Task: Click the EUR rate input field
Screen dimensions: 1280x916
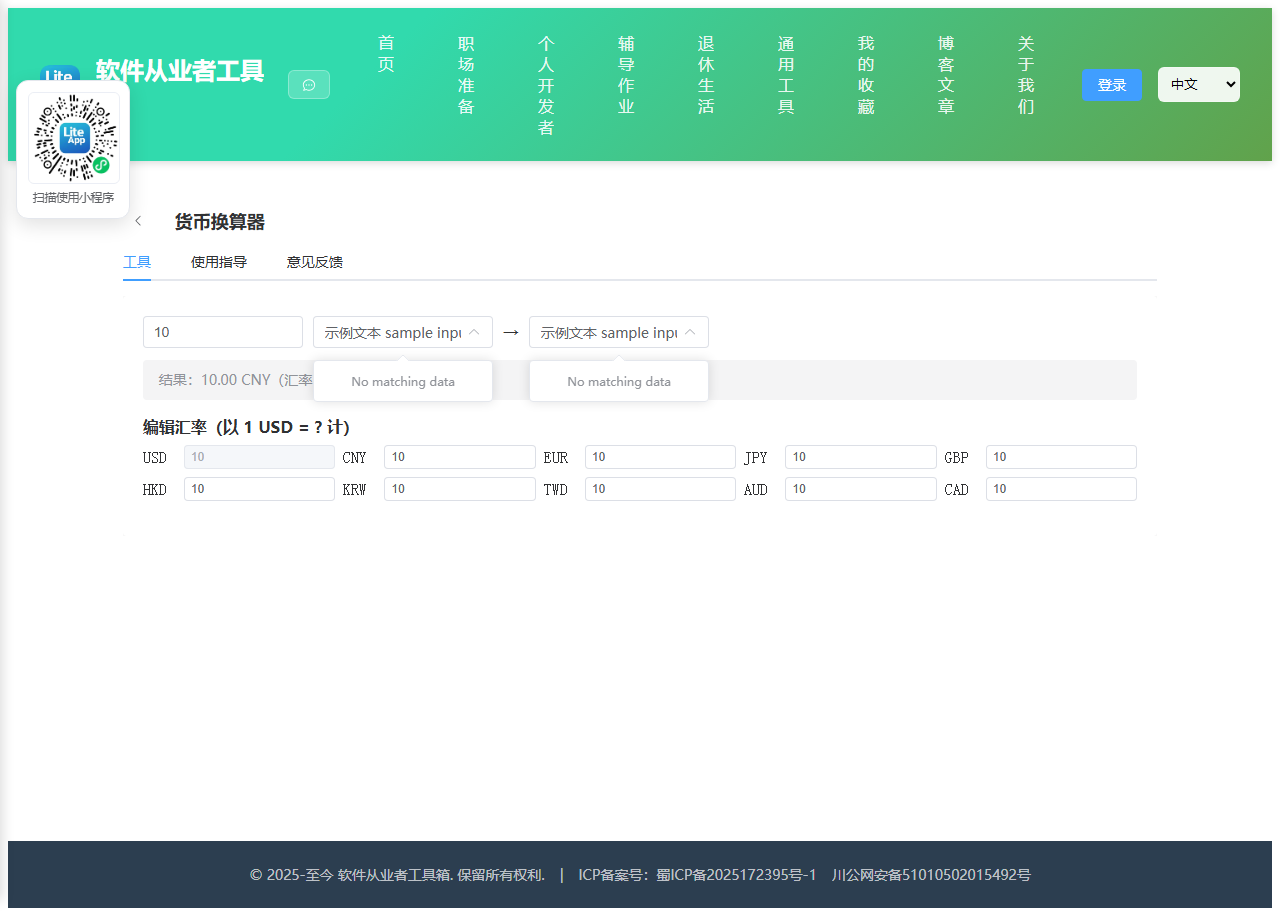Action: pos(660,457)
